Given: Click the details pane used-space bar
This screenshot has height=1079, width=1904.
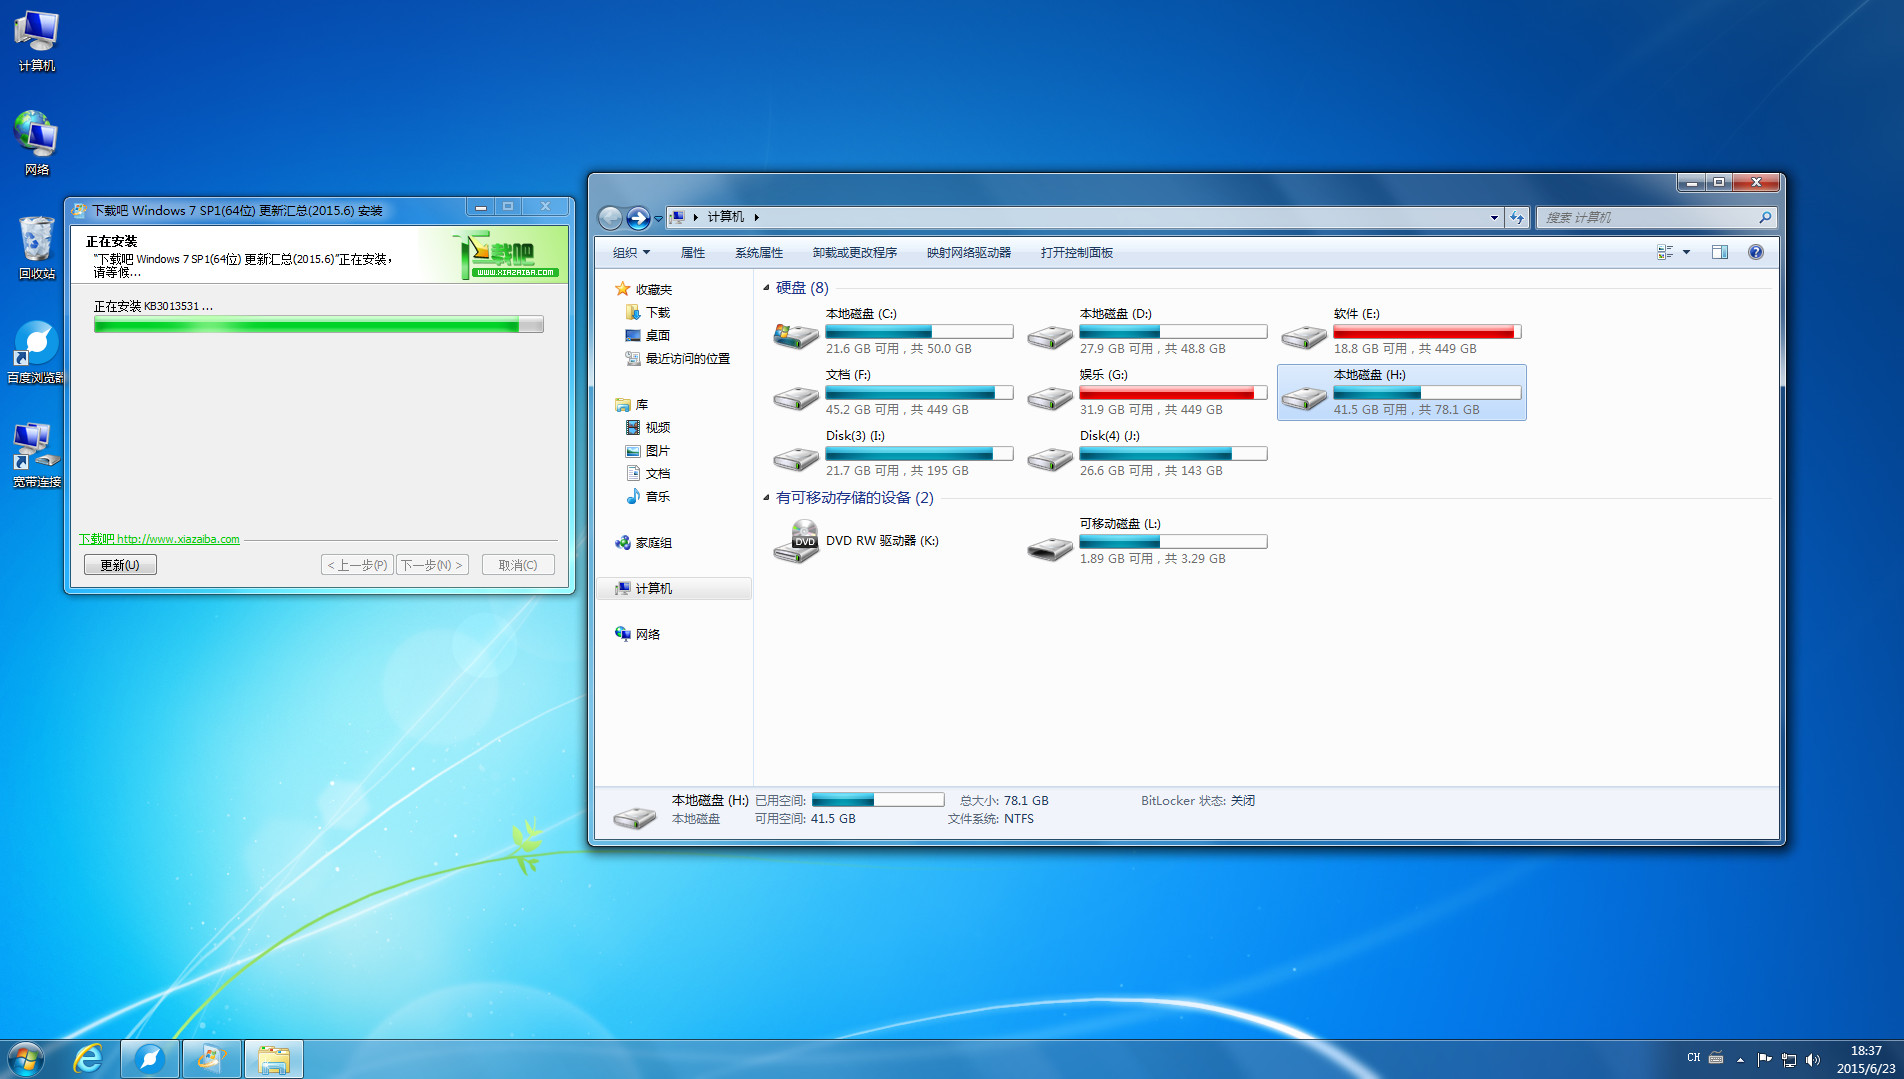Looking at the screenshot, I should 878,800.
